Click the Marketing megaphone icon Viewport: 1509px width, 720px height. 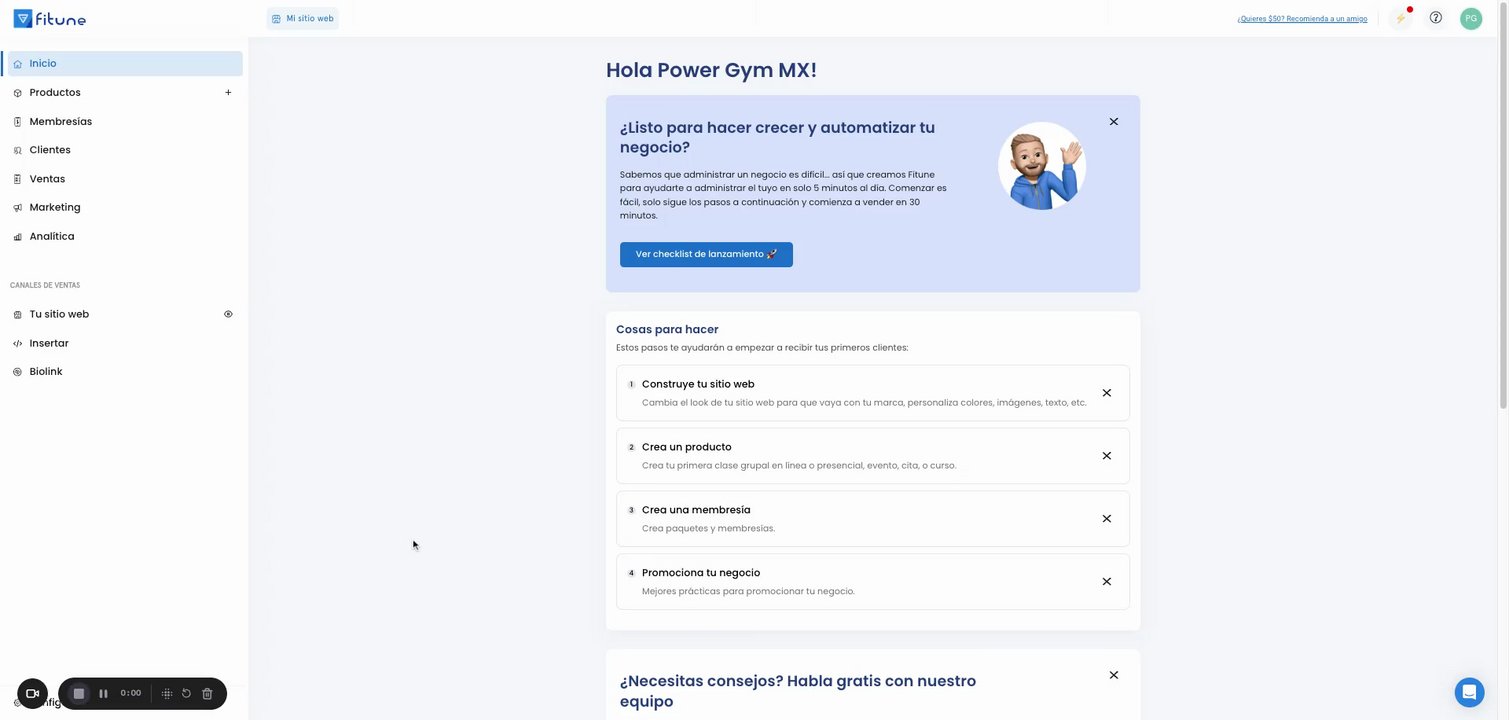click(17, 208)
